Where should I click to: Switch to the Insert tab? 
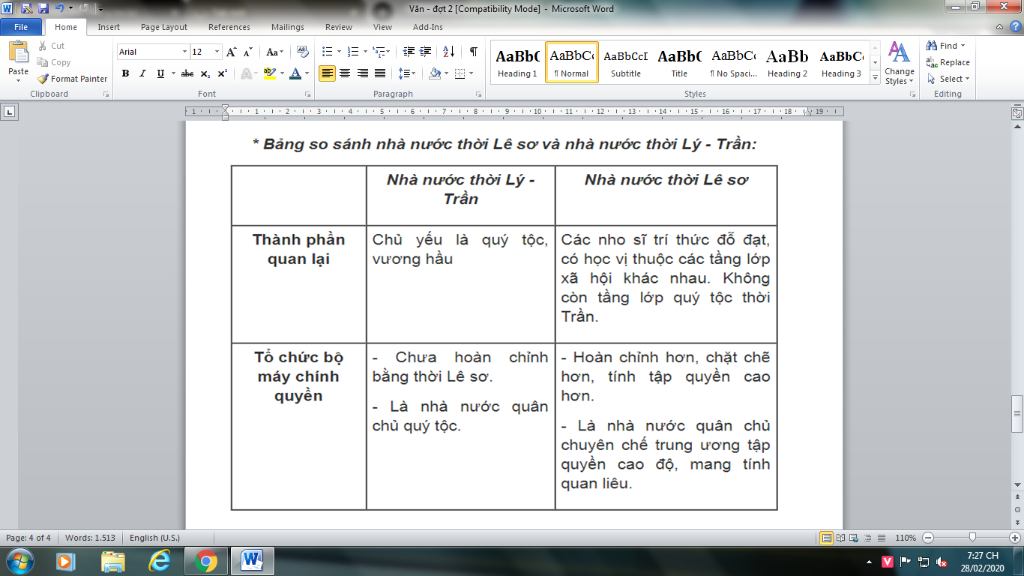click(108, 27)
